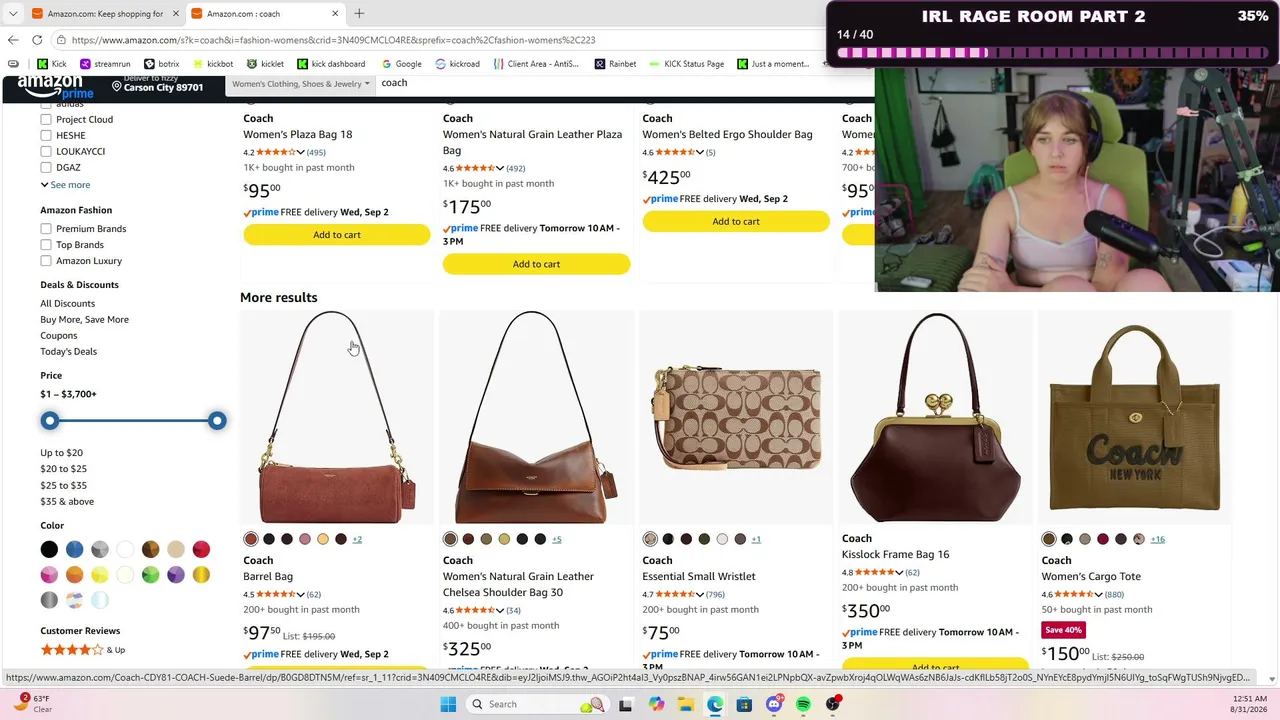This screenshot has height=720, width=1280.
Task: Filter price by 'Up to $20'
Action: point(62,453)
